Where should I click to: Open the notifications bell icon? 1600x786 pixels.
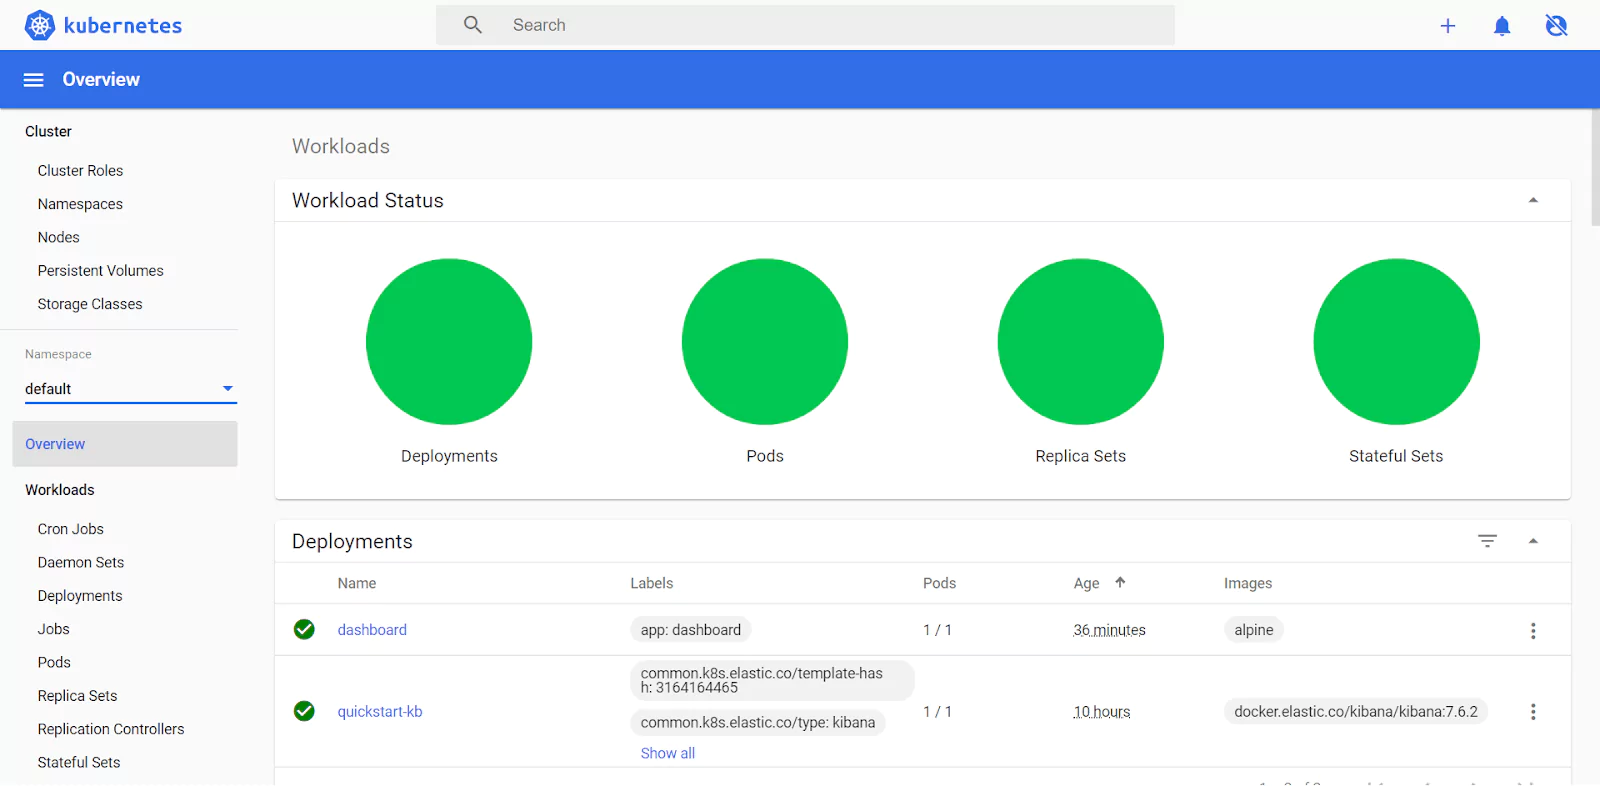click(1501, 26)
